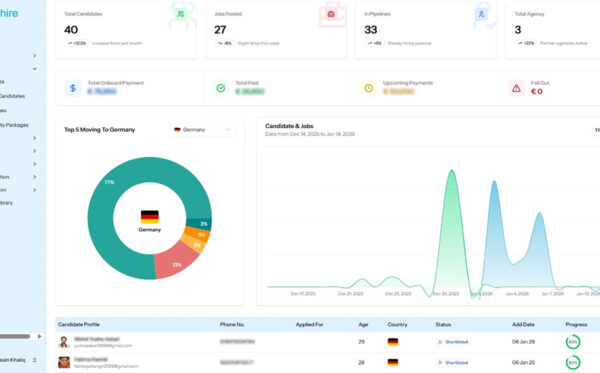Click the Country column header

[397, 324]
